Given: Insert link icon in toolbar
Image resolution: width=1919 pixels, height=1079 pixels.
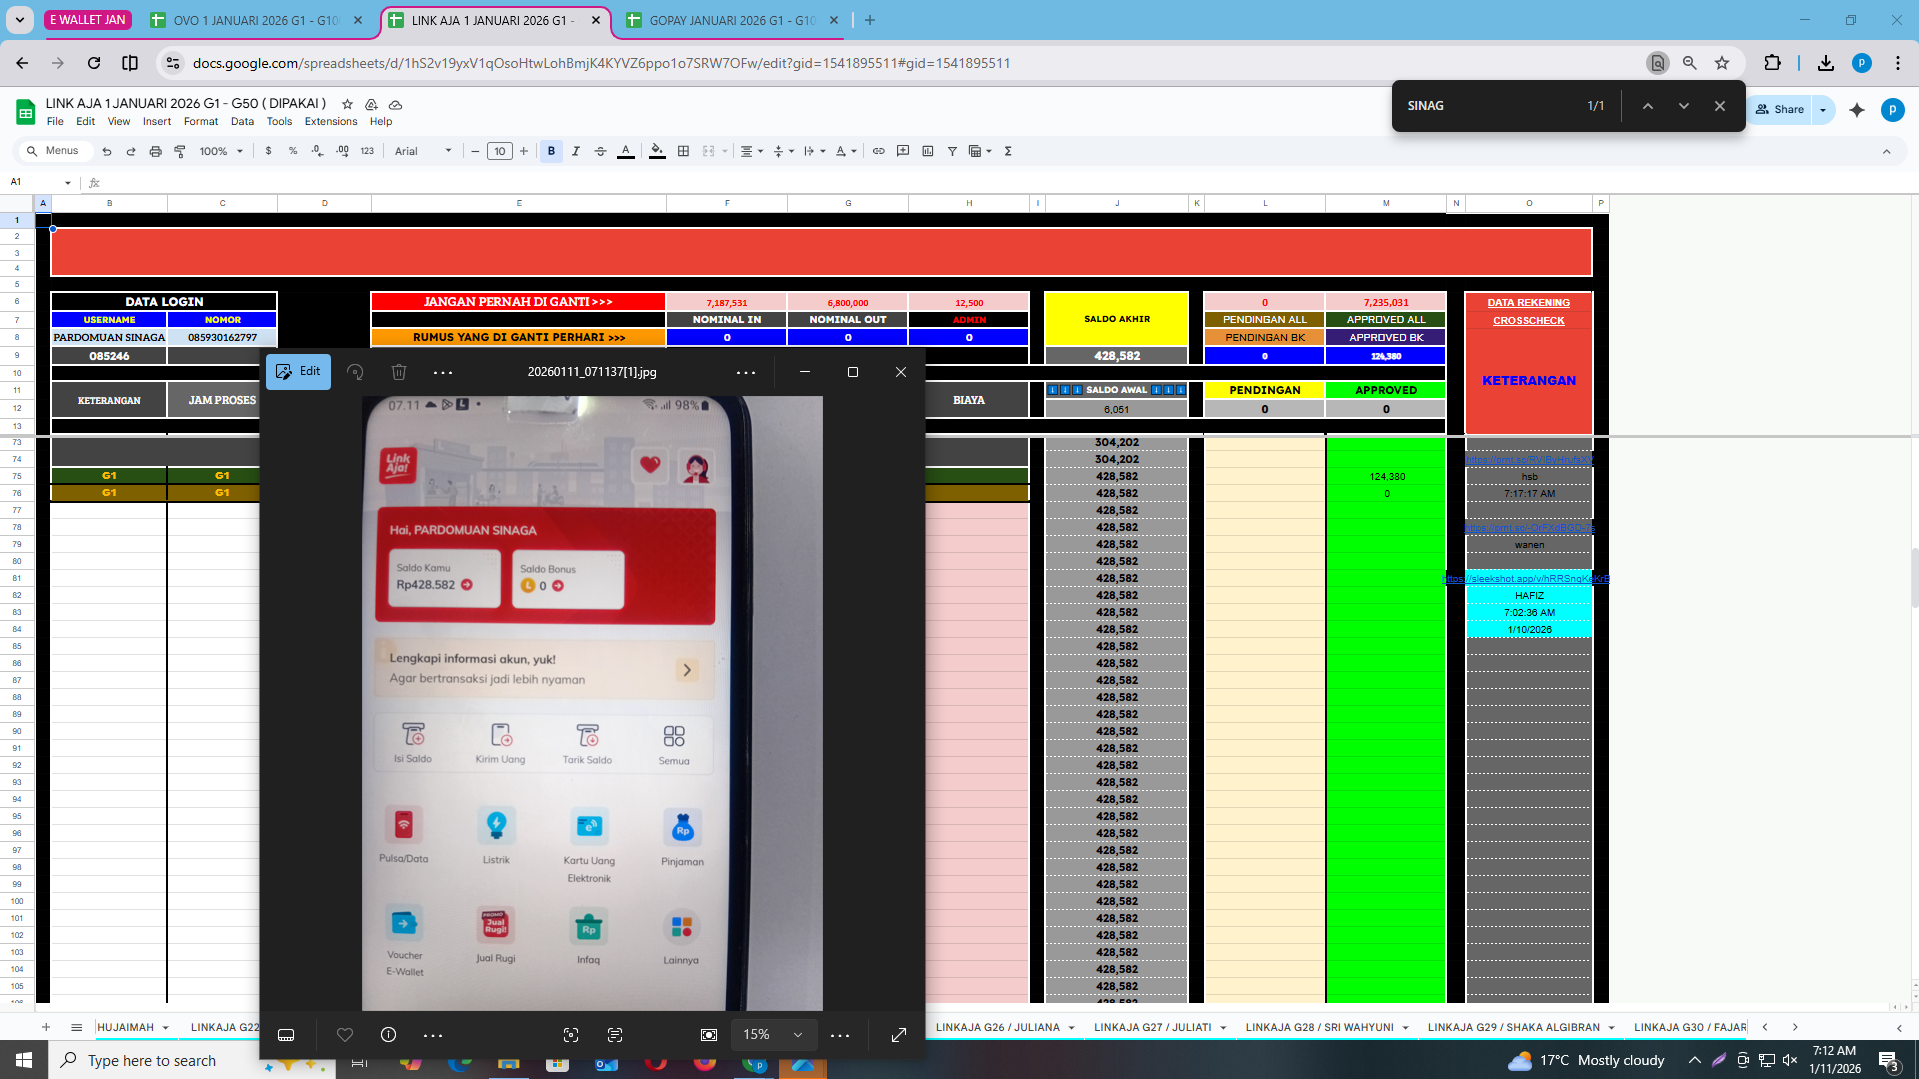Looking at the screenshot, I should [x=879, y=151].
